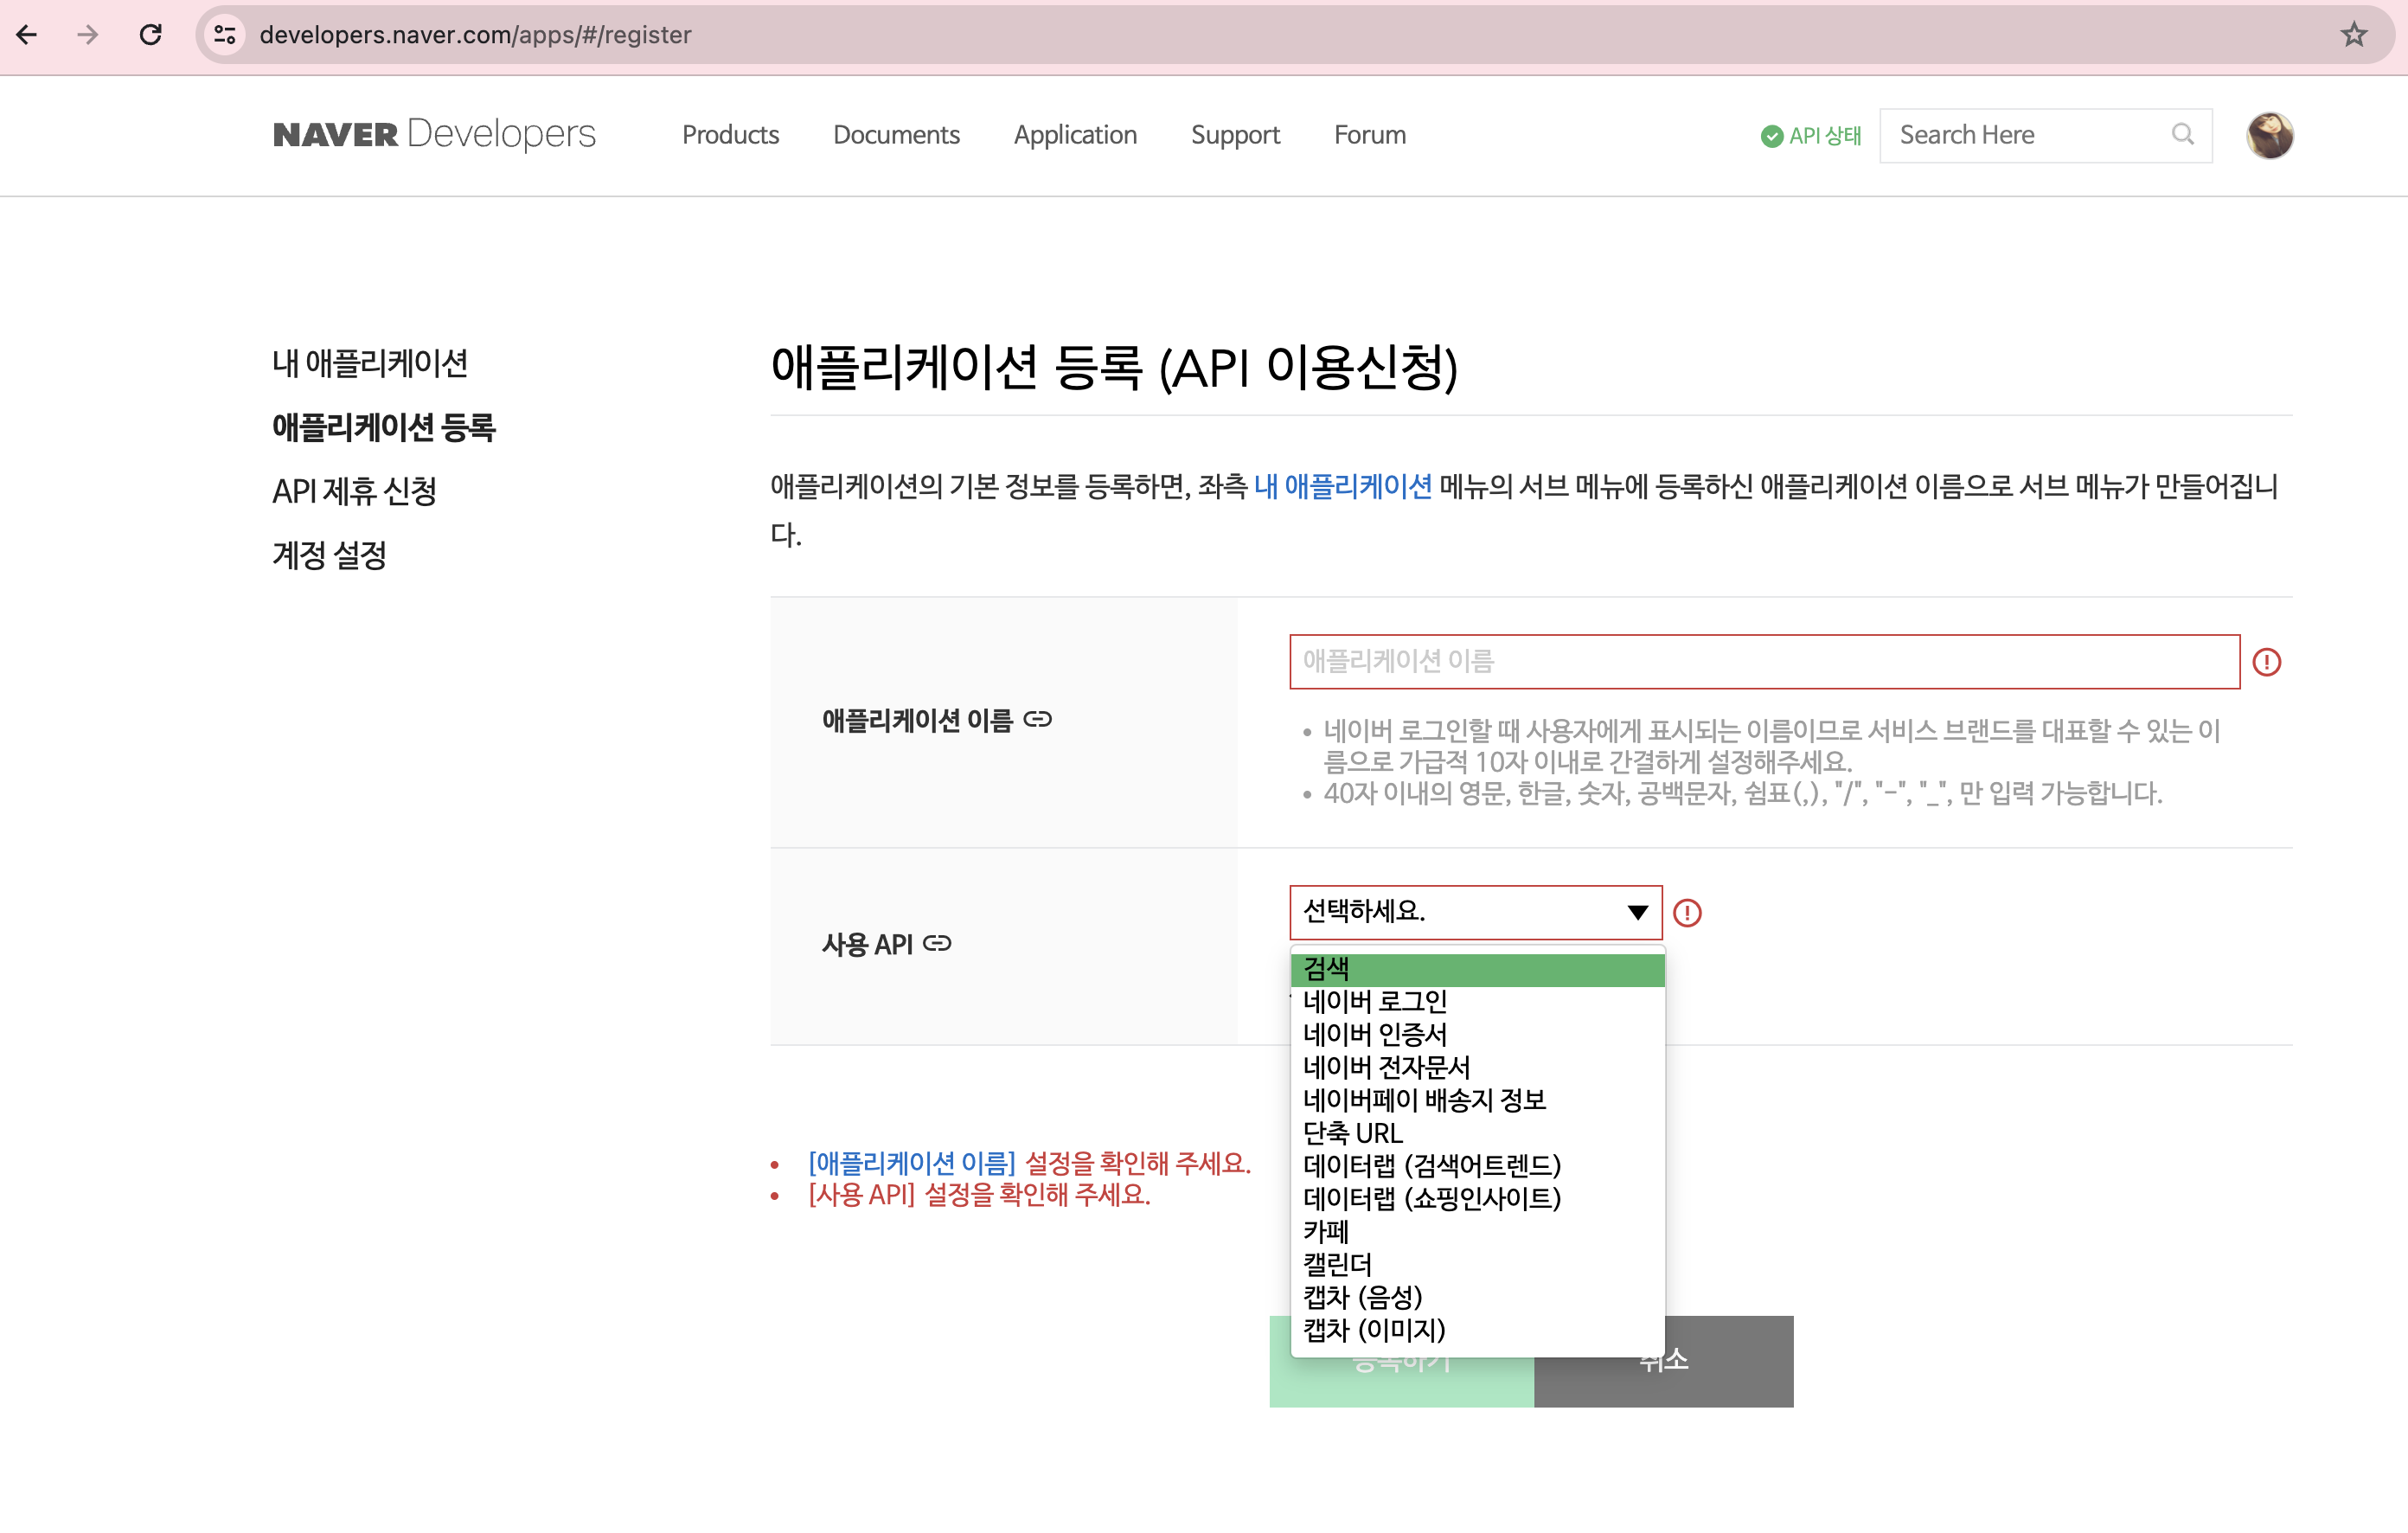Viewport: 2408px width, 1533px height.
Task: Choose 단축 URL option in list
Action: [x=1352, y=1133]
